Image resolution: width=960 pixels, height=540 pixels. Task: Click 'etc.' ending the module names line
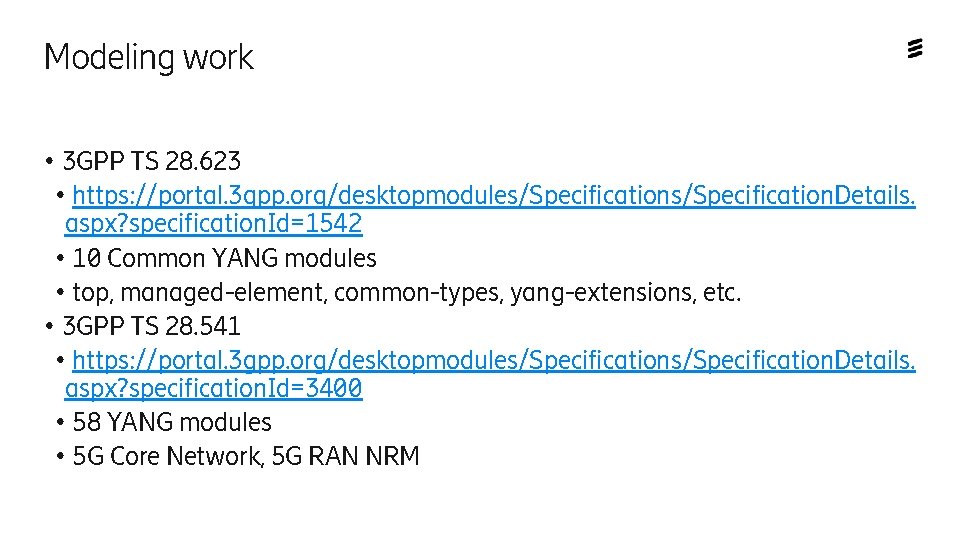(722, 293)
